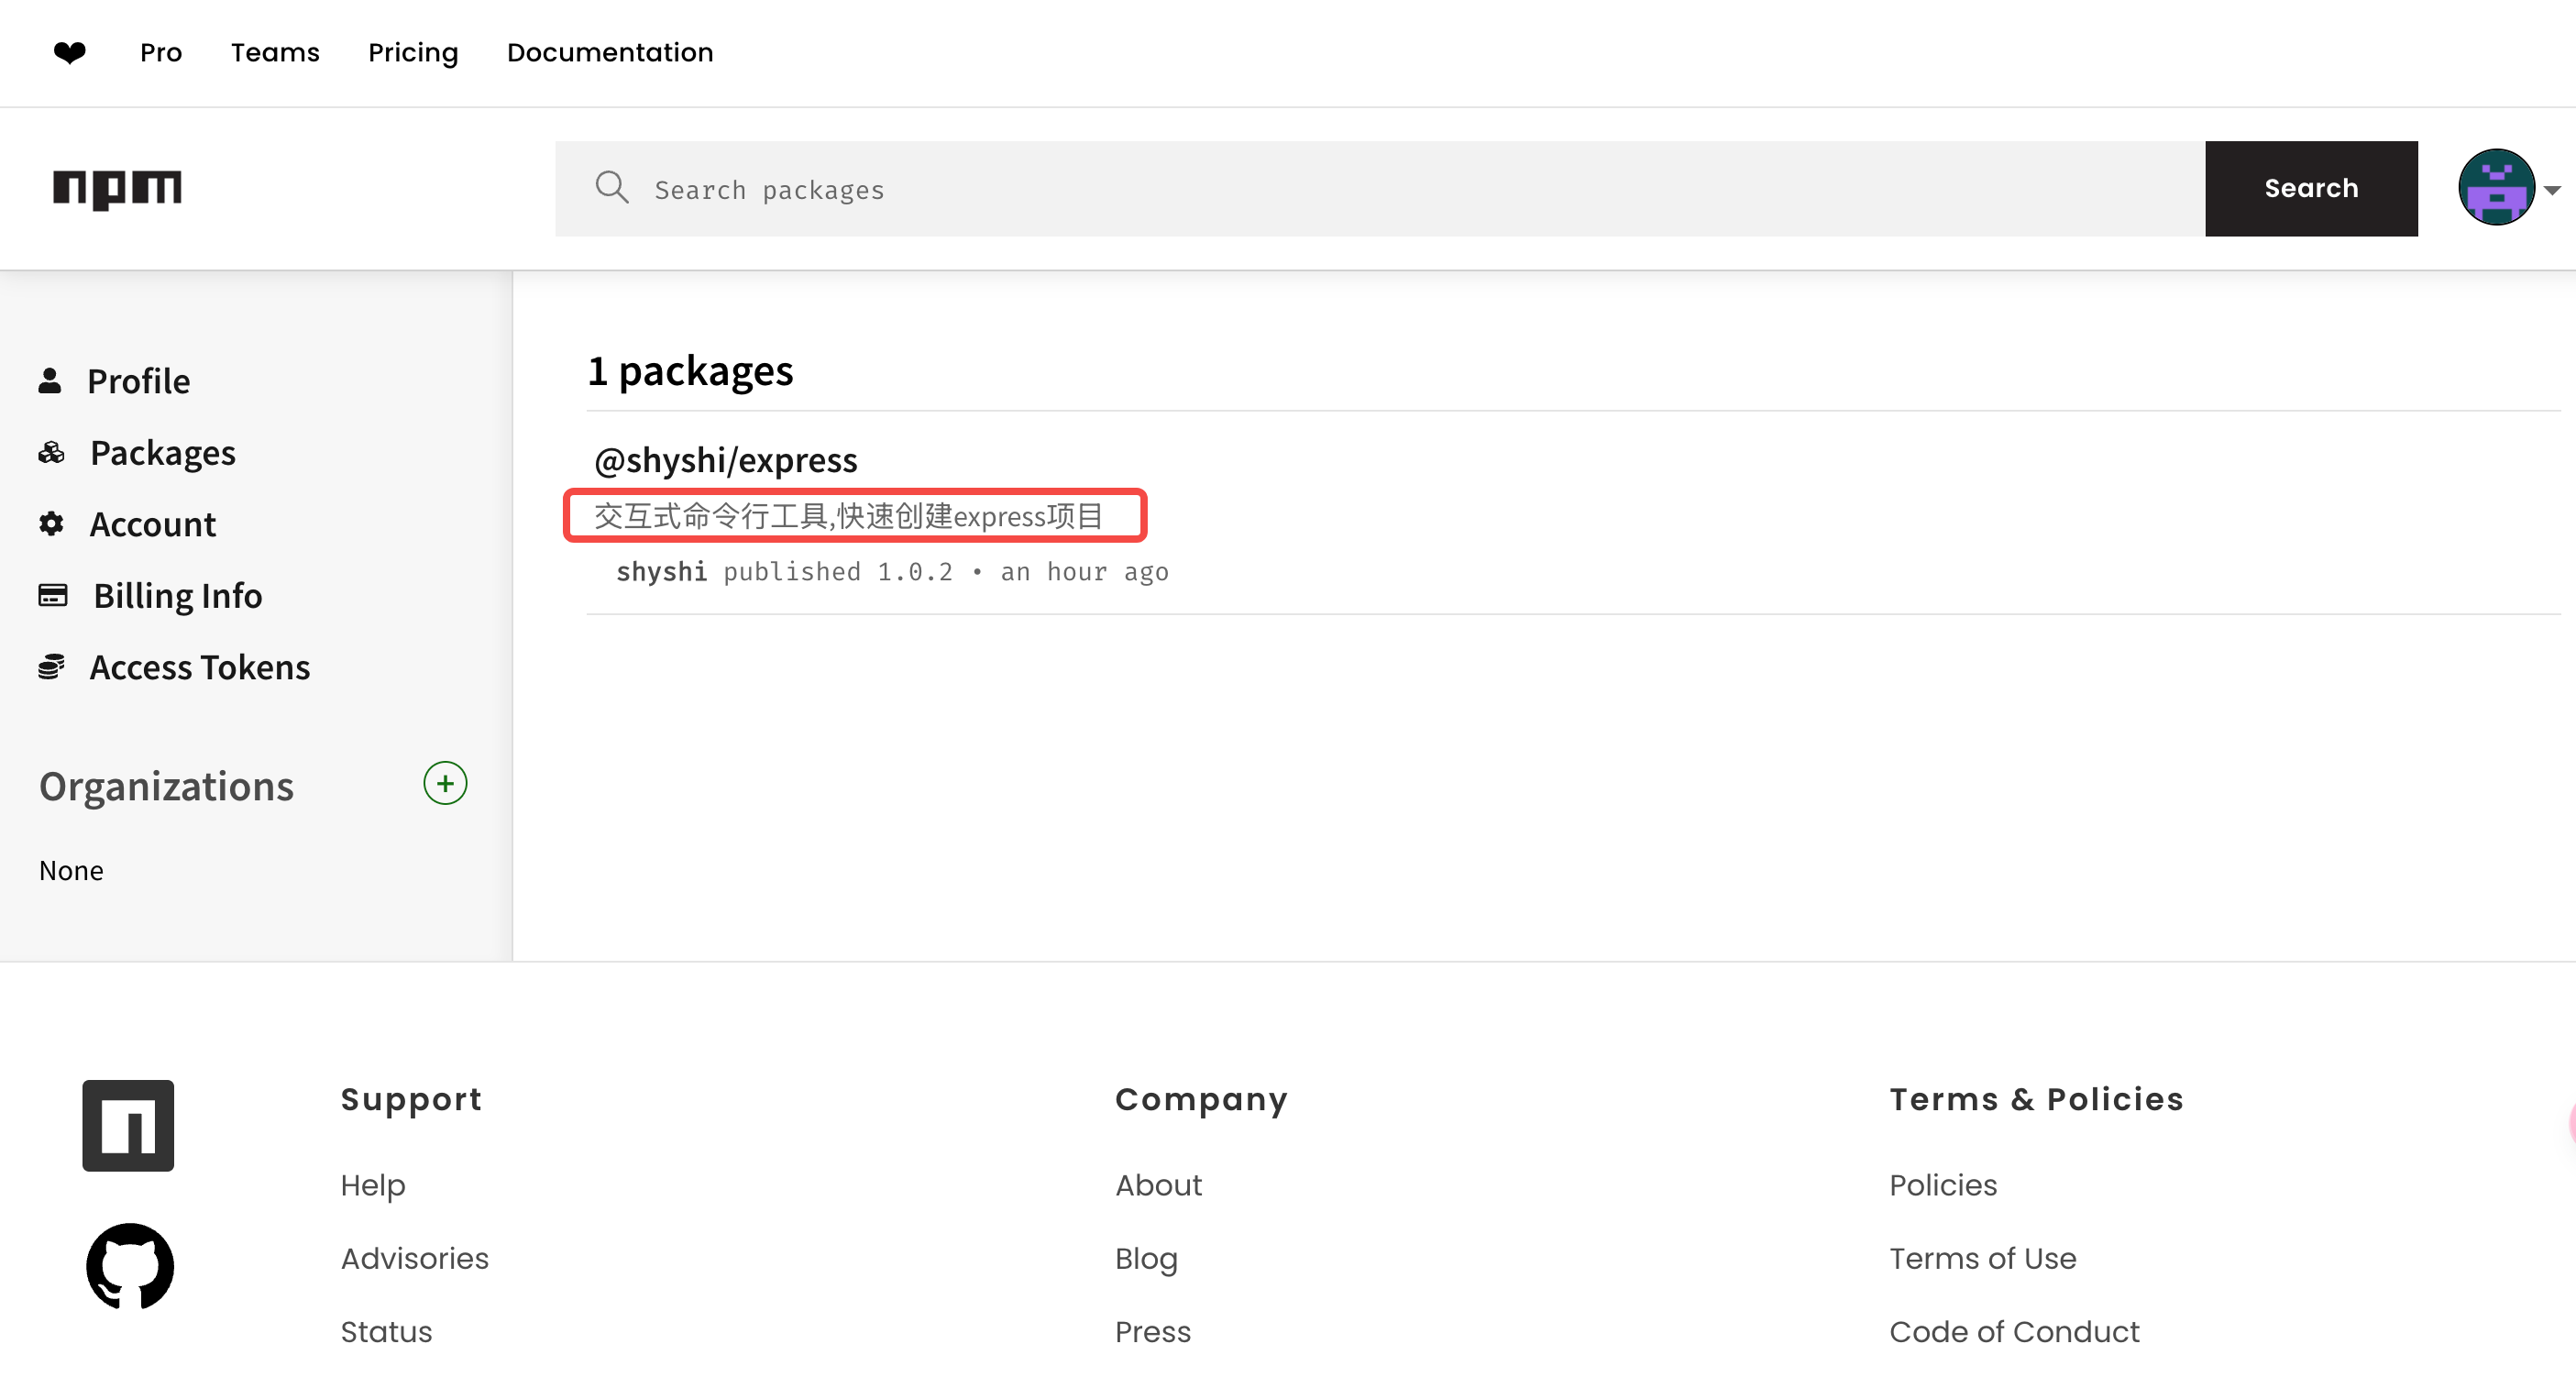Open the Teams menu item
Screen dimensions: 2576x1377
(275, 52)
